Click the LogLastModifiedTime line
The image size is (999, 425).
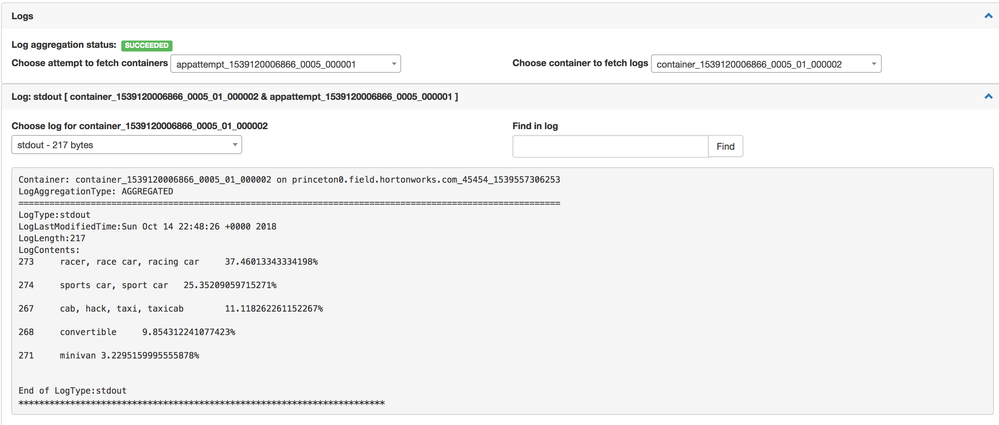point(148,227)
